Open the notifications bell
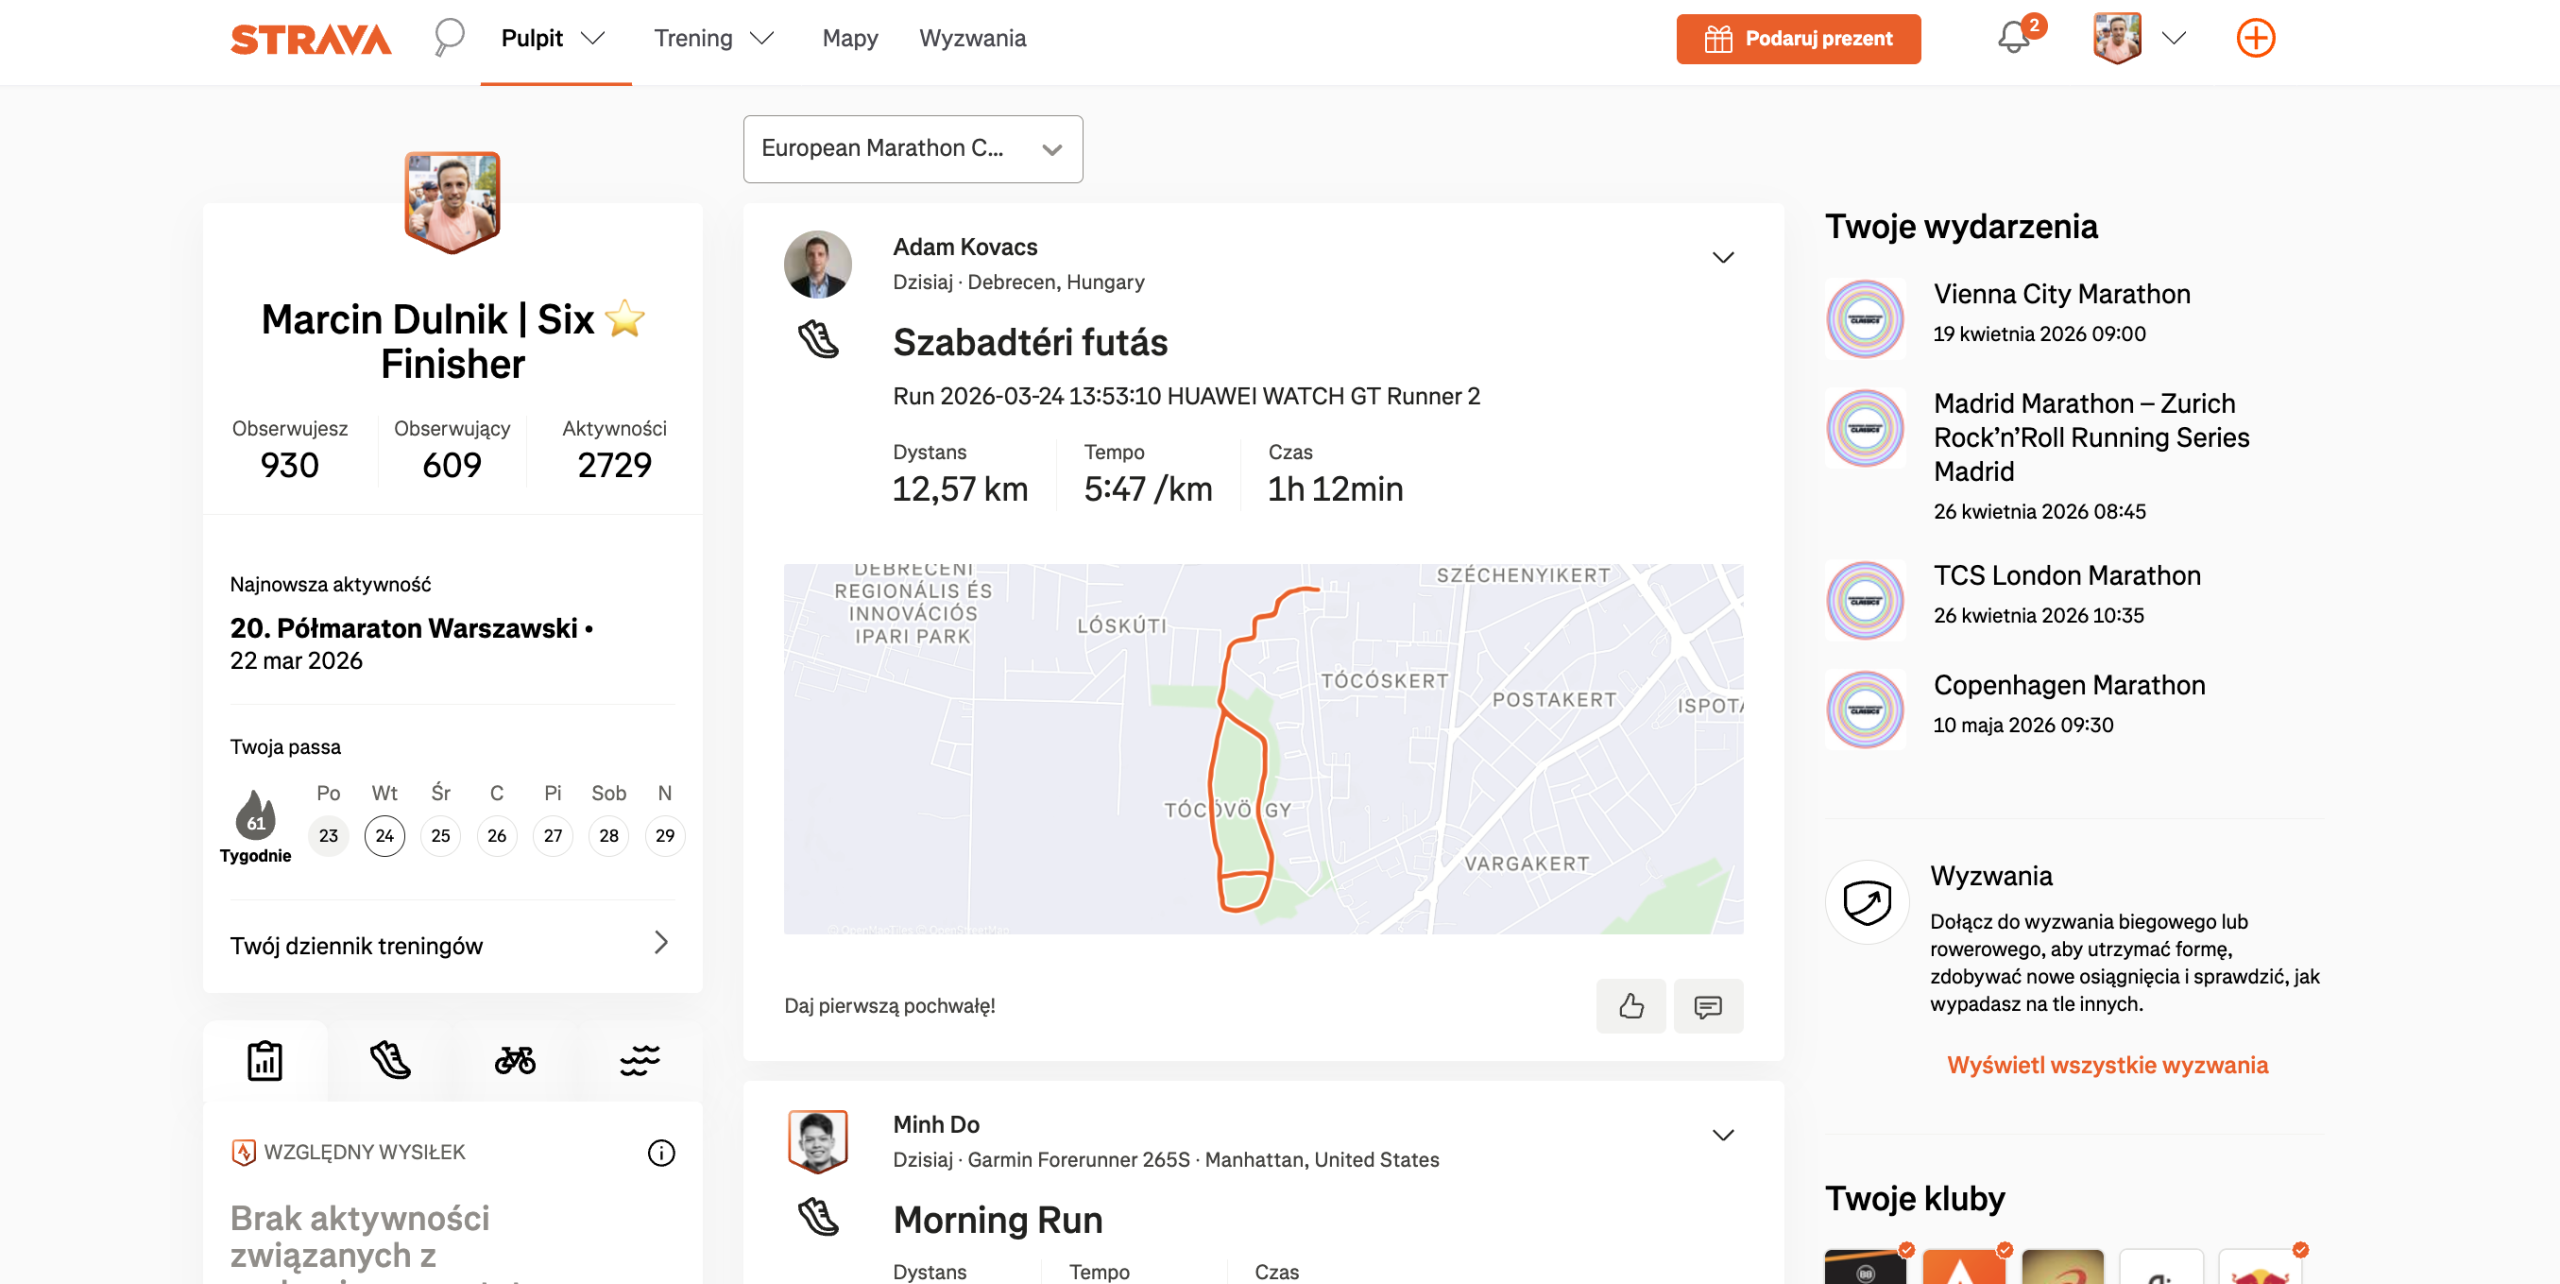2560x1284 pixels. click(2014, 38)
